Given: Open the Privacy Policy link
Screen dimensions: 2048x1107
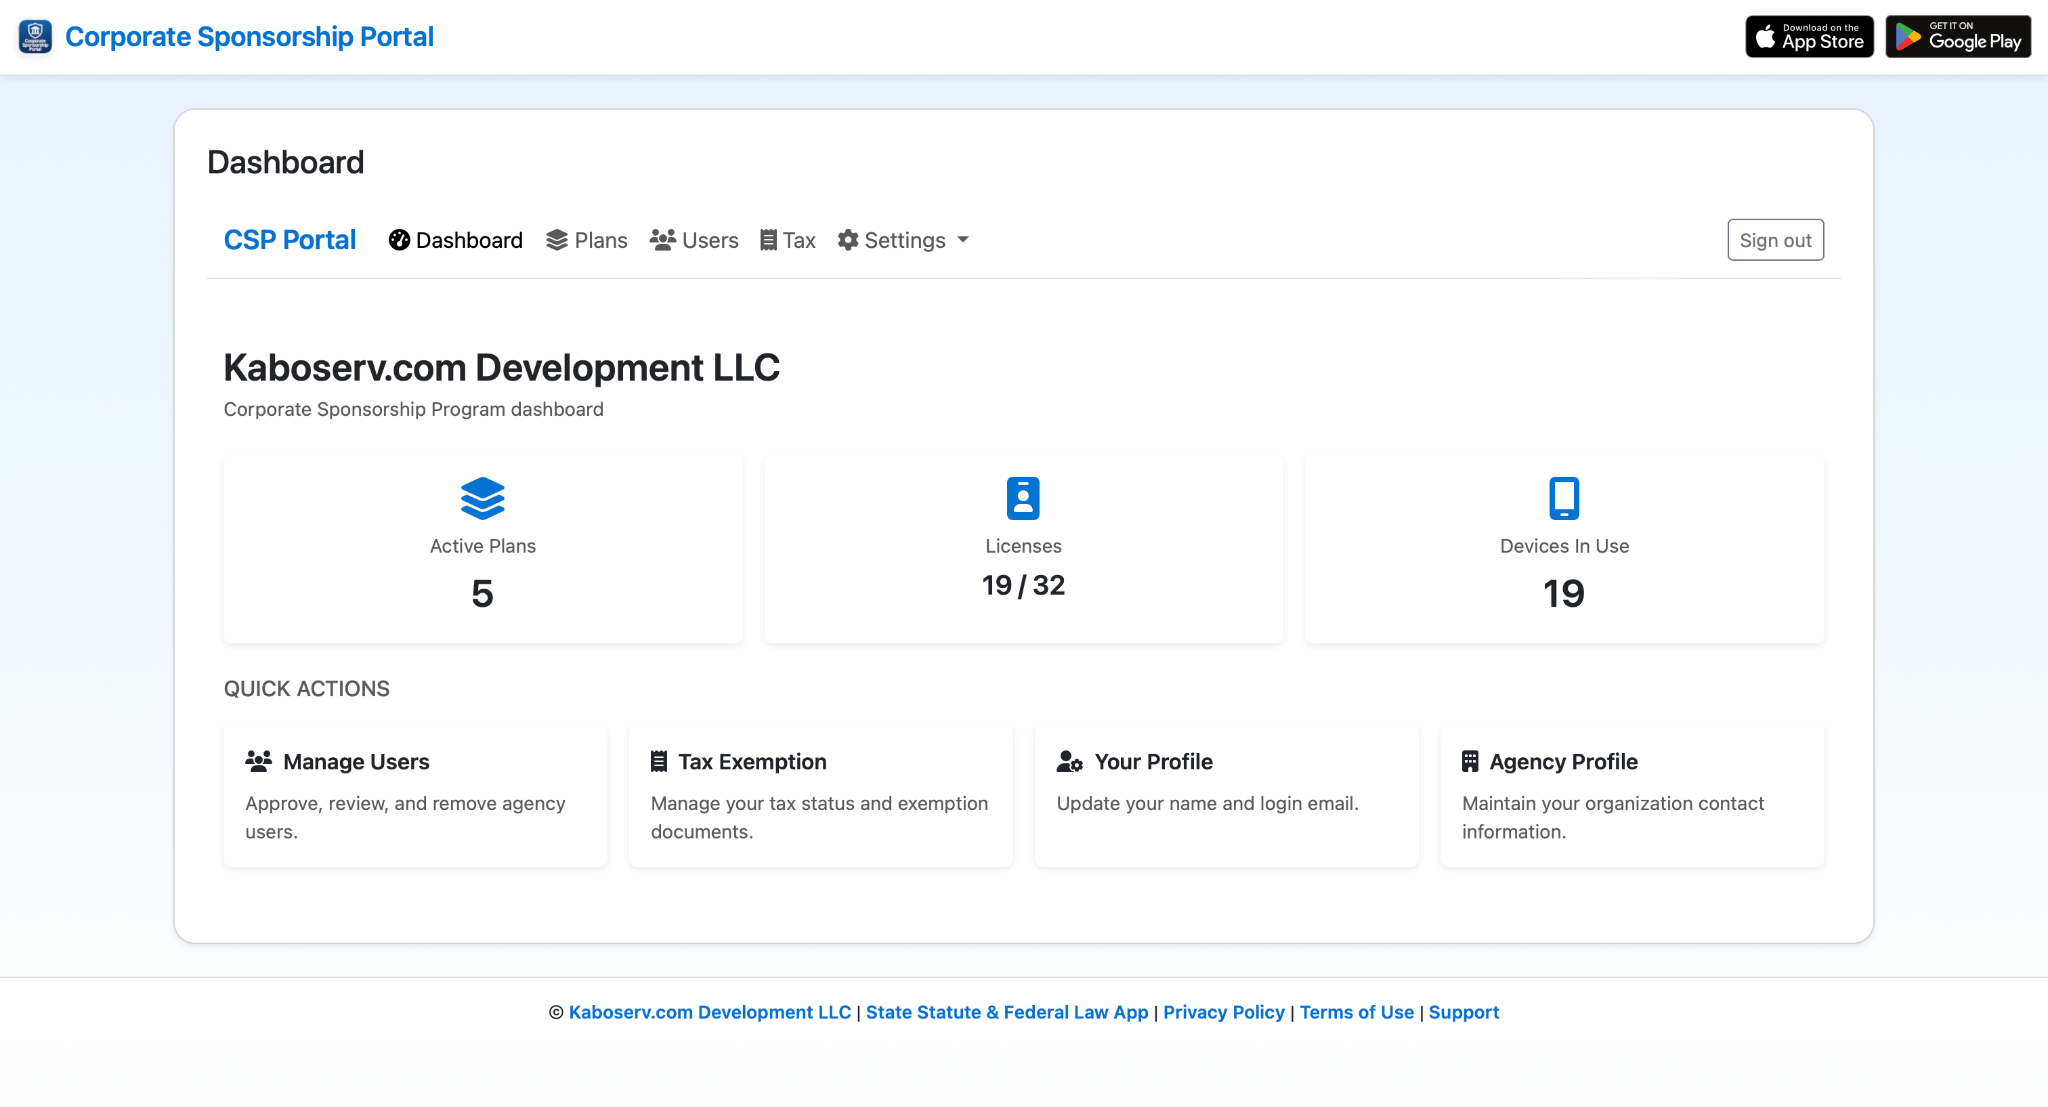Looking at the screenshot, I should pos(1223,1012).
